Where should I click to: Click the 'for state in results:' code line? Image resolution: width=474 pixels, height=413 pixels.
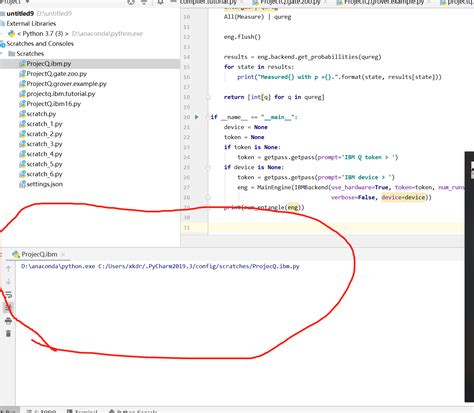259,67
